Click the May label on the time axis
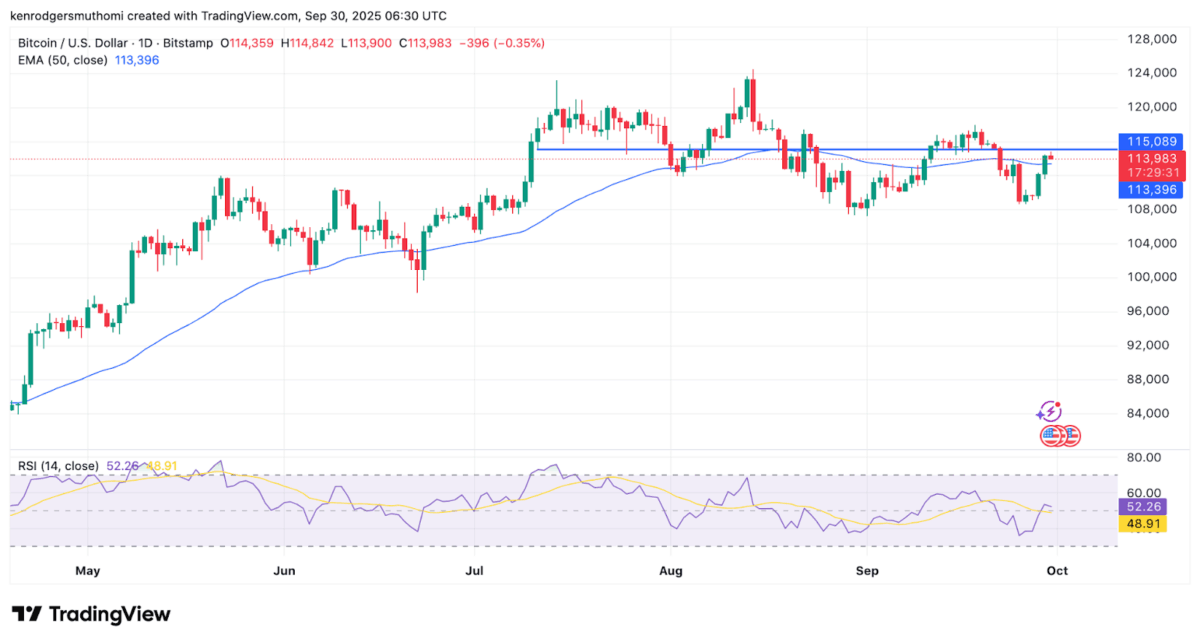This screenshot has width=1200, height=644. 88,571
